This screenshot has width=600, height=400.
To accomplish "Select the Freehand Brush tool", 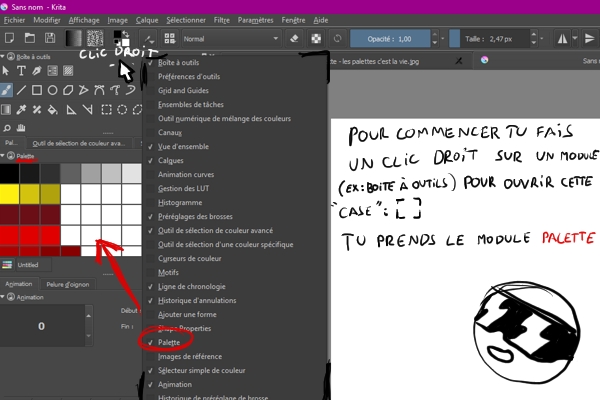I will click(6, 90).
